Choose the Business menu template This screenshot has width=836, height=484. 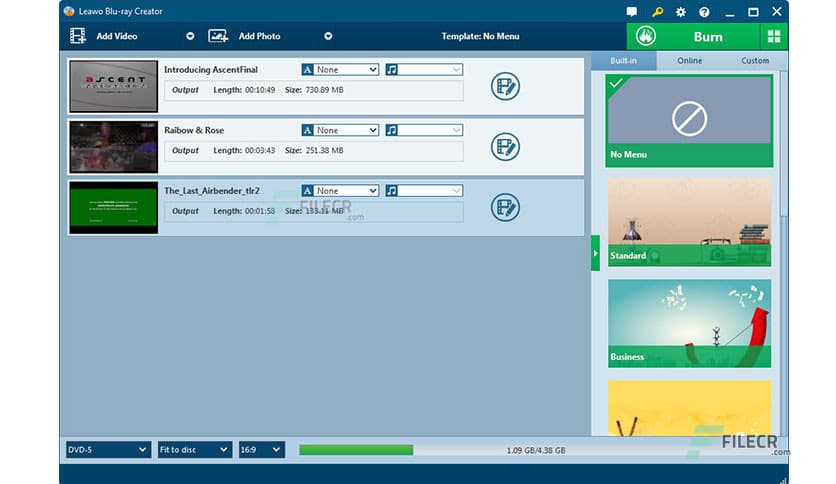689,324
